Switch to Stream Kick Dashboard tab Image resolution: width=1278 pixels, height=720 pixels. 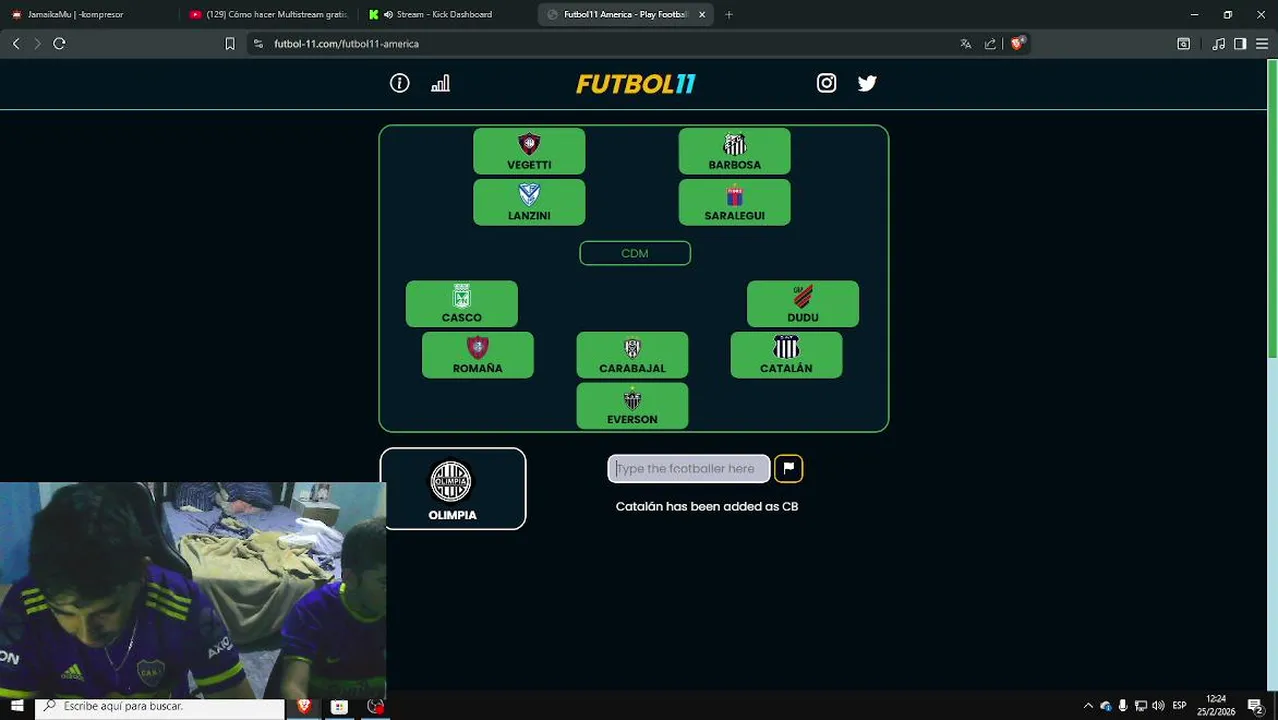coord(445,14)
